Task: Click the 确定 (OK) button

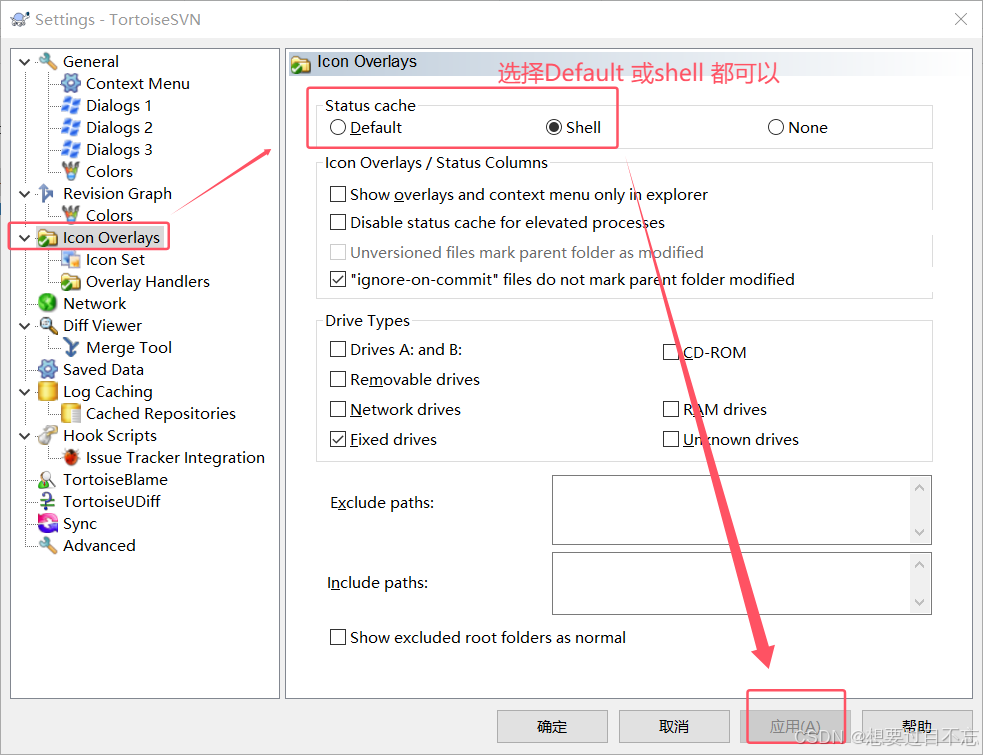Action: pos(552,726)
